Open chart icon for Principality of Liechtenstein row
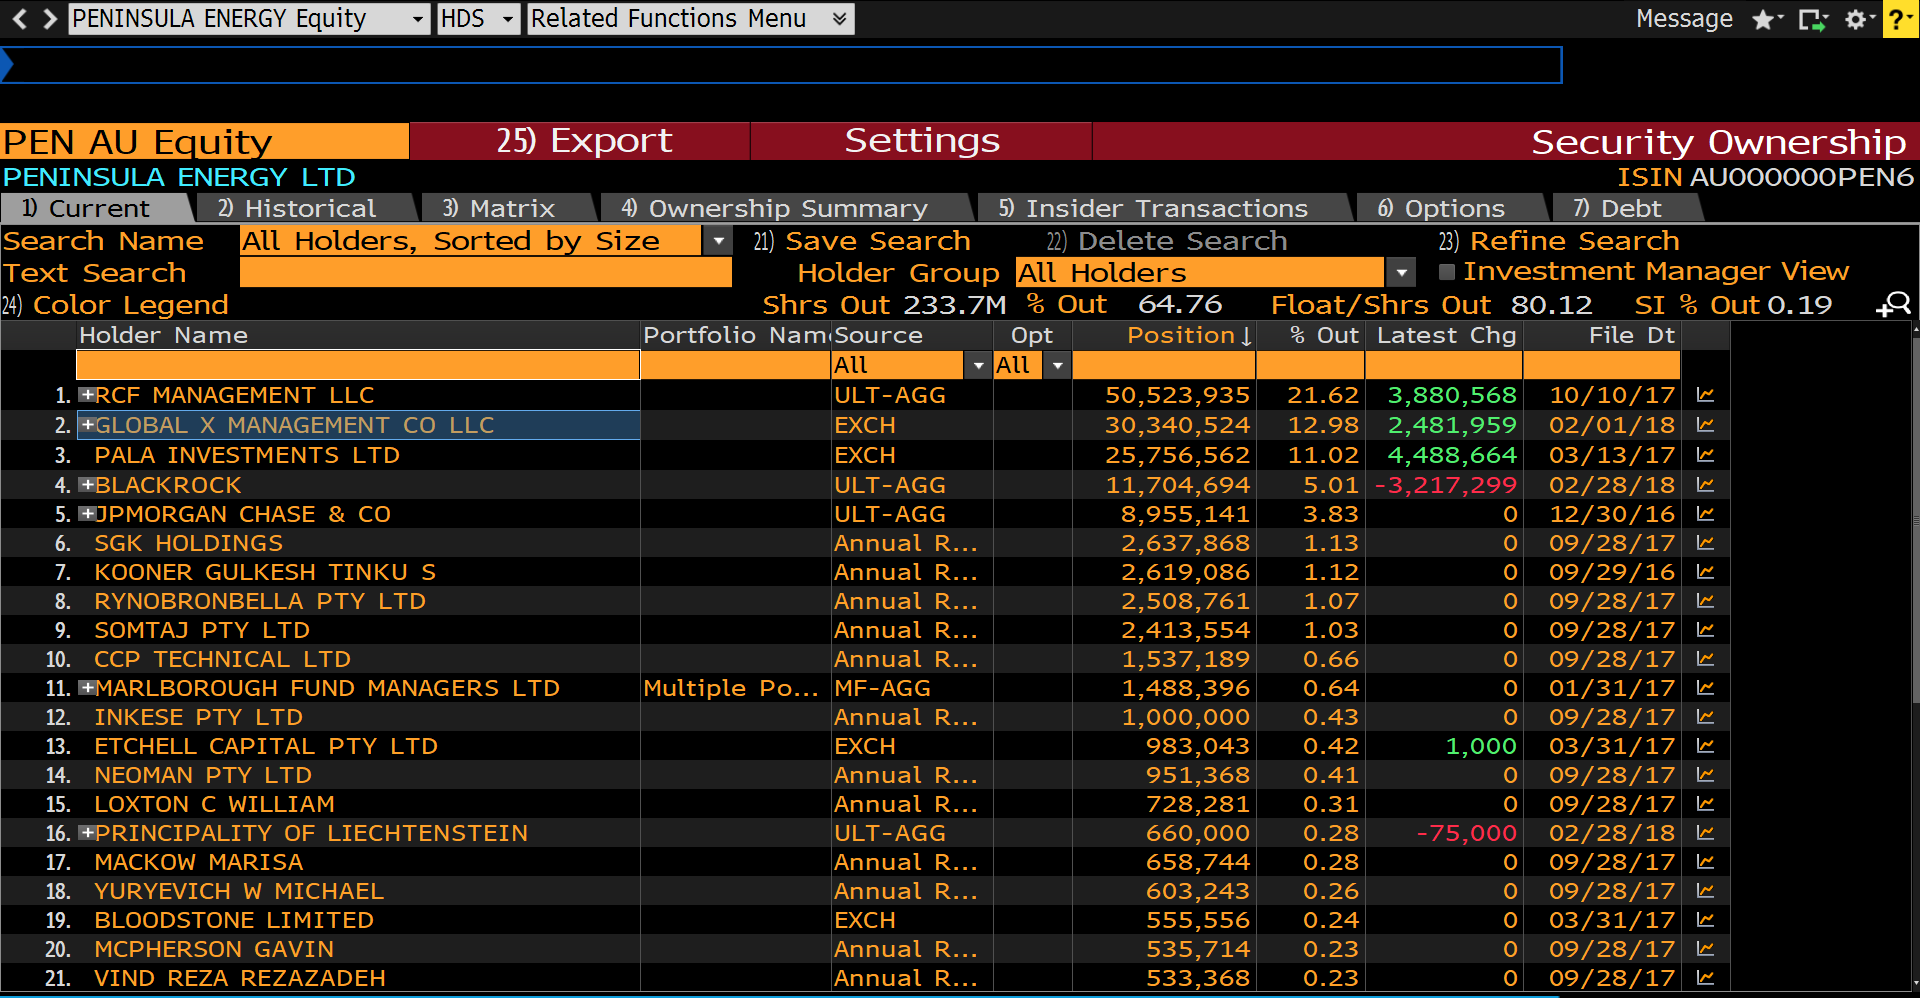Screen dimensions: 1920x998 1705,834
